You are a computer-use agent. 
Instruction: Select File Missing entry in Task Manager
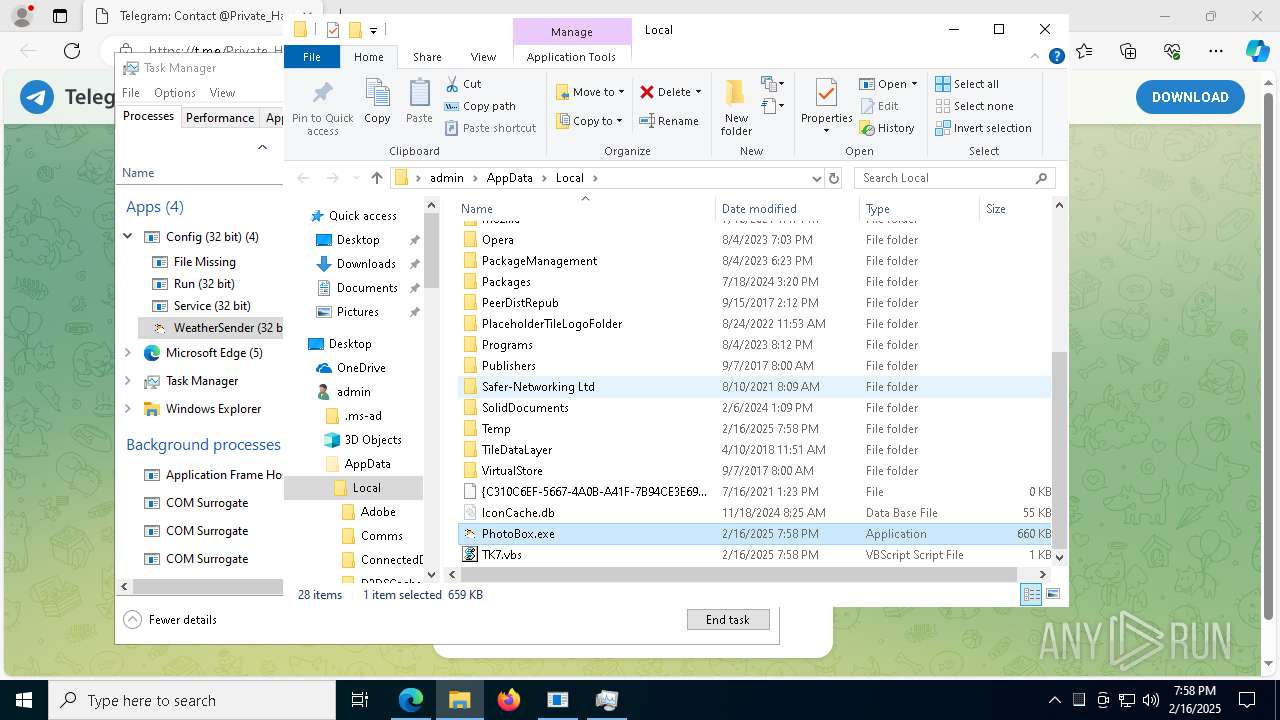(x=204, y=262)
